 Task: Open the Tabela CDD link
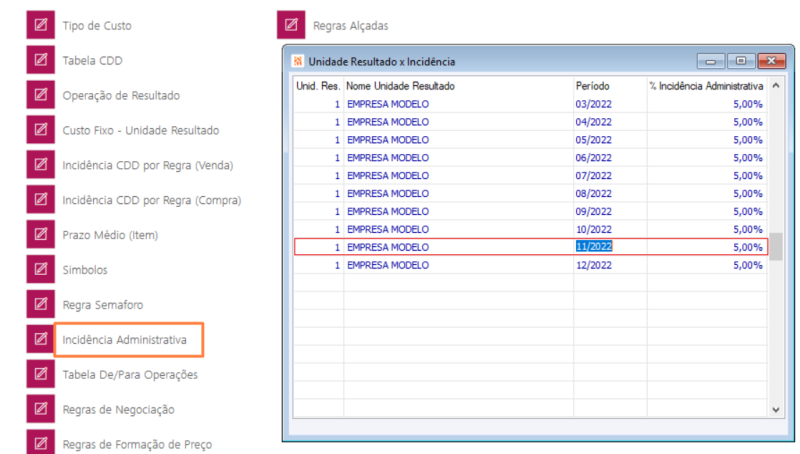tap(92, 60)
